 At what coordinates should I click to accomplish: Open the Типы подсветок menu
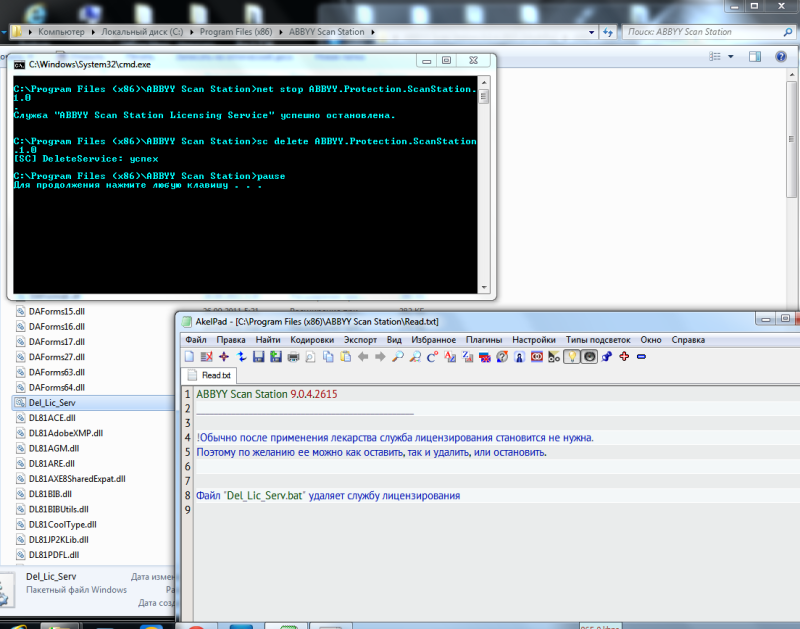598,340
